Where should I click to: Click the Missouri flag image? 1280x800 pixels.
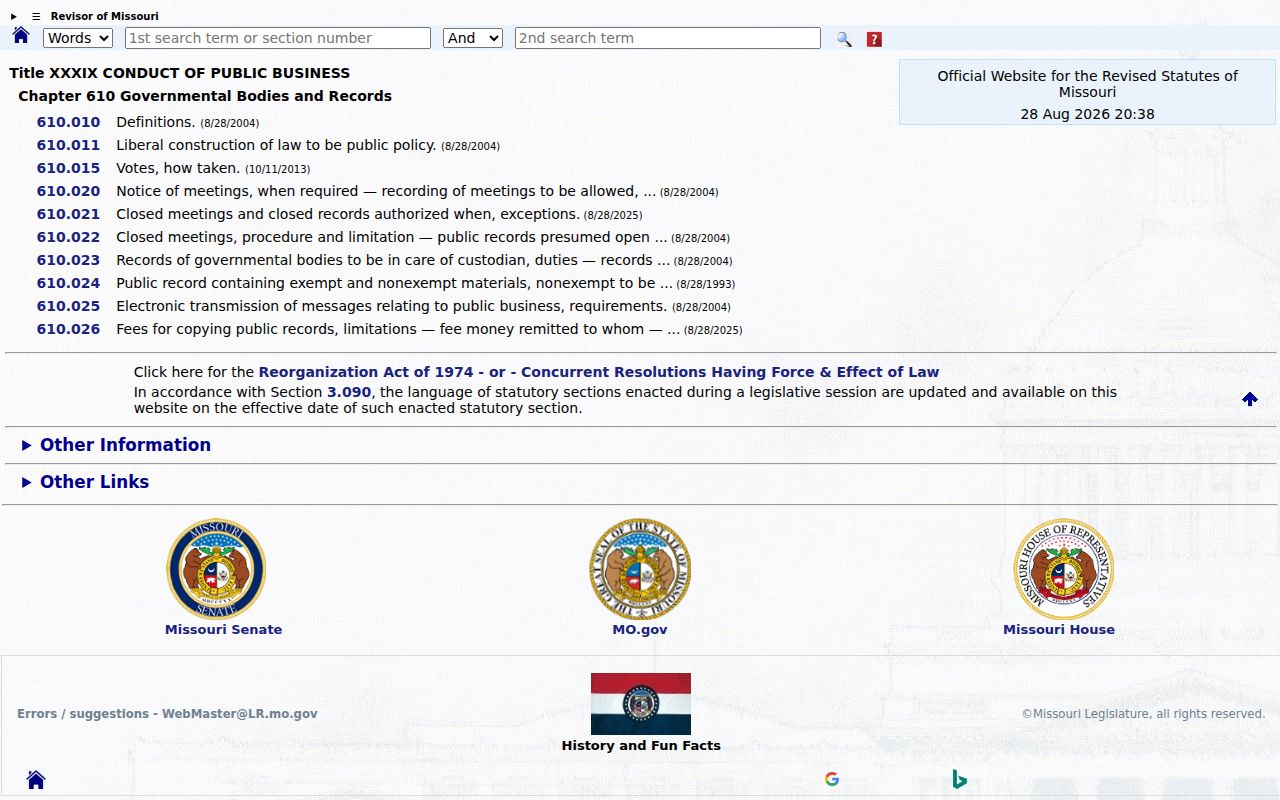[641, 704]
